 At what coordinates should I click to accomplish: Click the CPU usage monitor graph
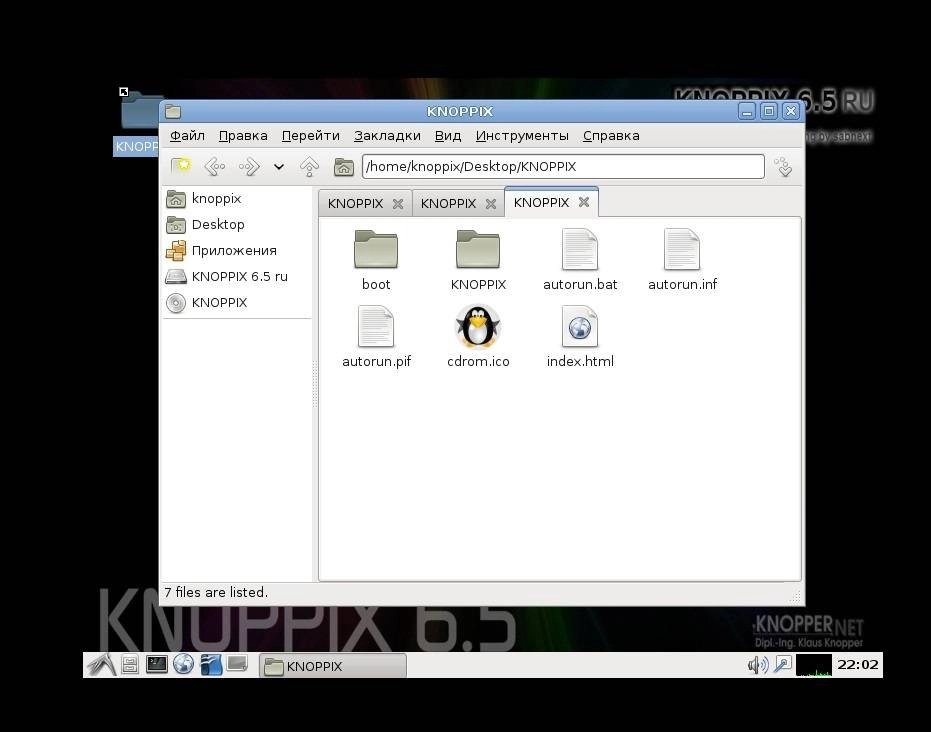[813, 664]
